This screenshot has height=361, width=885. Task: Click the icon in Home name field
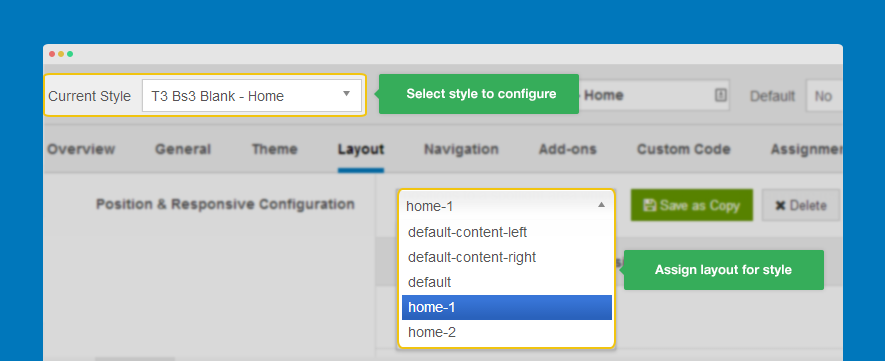tap(720, 95)
